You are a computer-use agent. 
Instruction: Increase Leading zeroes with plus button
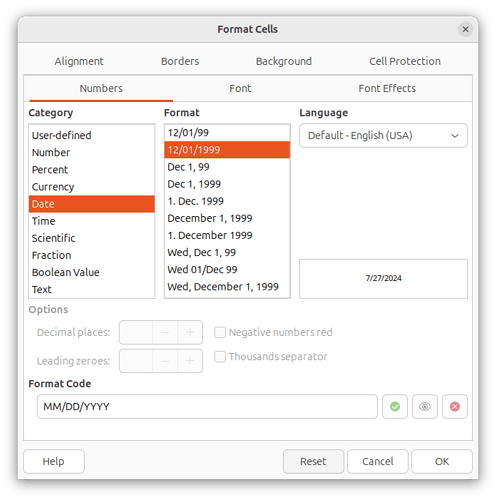pyautogui.click(x=190, y=361)
